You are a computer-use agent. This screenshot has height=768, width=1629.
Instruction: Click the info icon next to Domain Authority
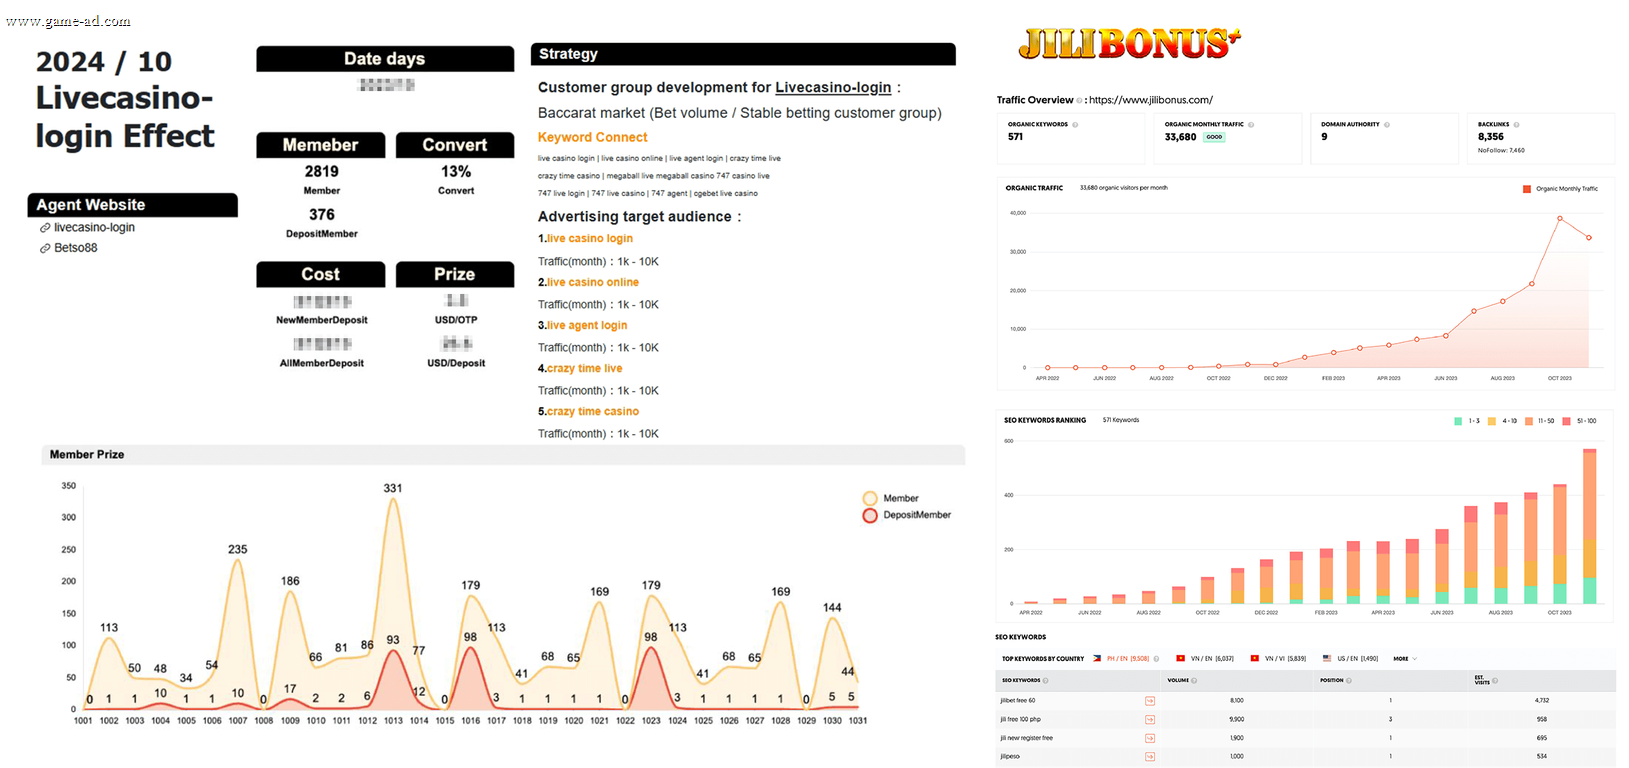pos(1386,125)
